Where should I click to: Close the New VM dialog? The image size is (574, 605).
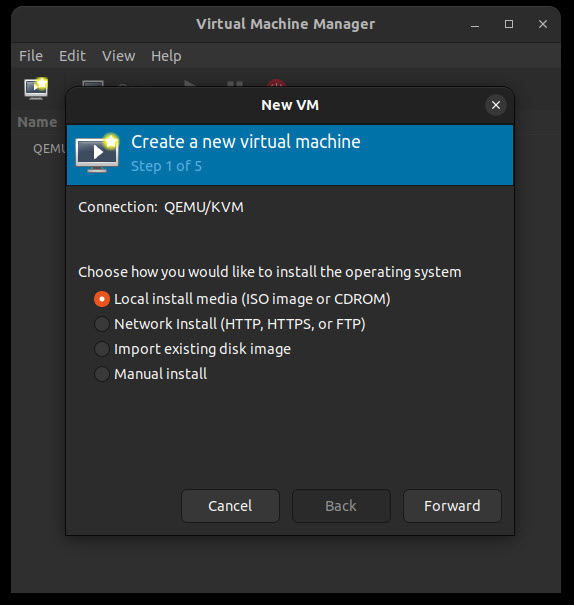(x=496, y=105)
